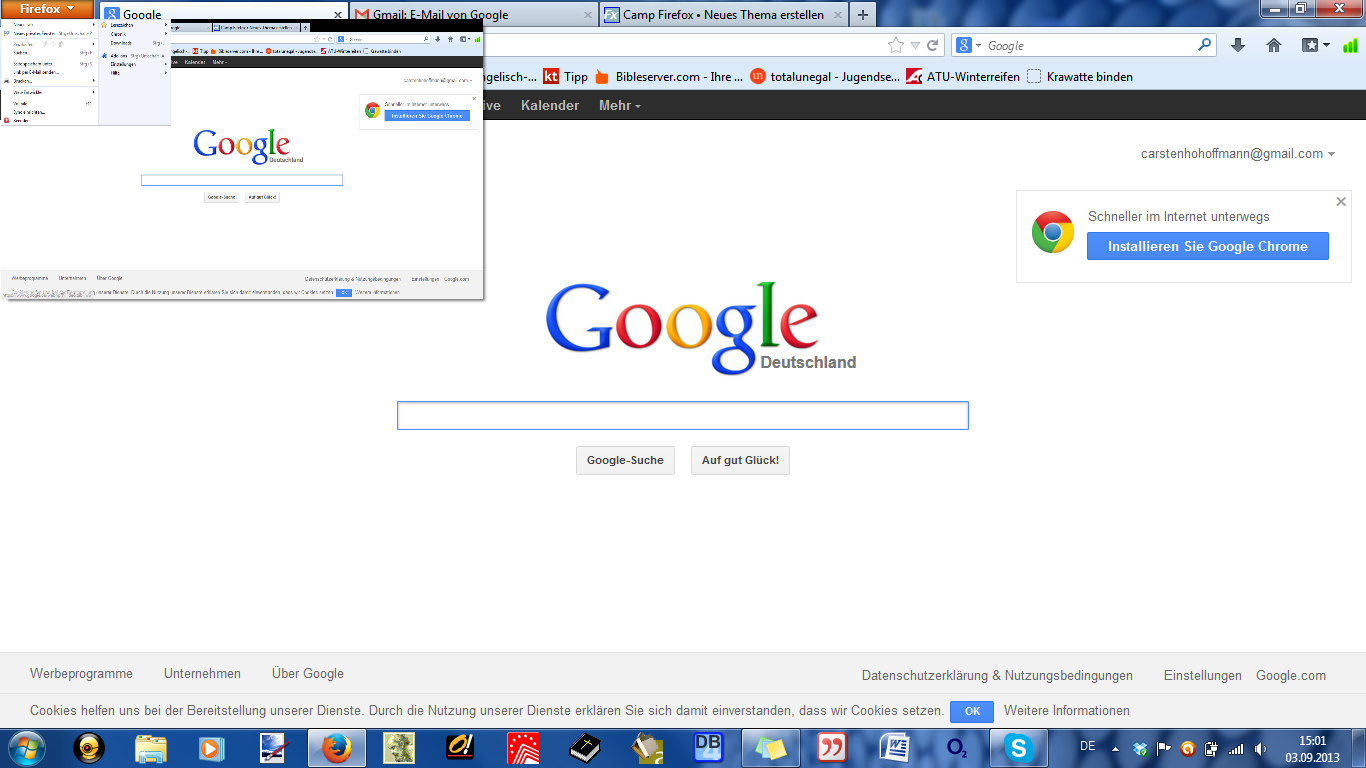Accept cookies with the OK button
The height and width of the screenshot is (768, 1366).
tap(972, 711)
